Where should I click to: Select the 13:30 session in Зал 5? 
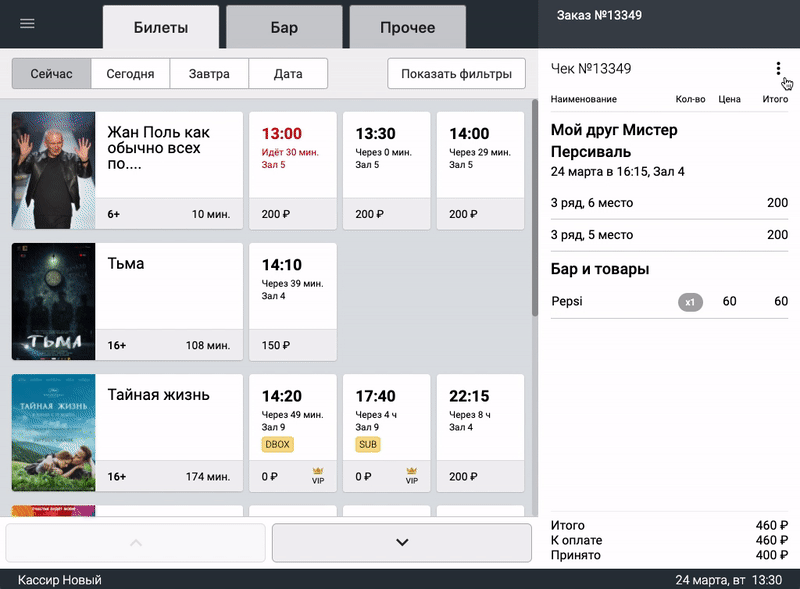point(387,170)
